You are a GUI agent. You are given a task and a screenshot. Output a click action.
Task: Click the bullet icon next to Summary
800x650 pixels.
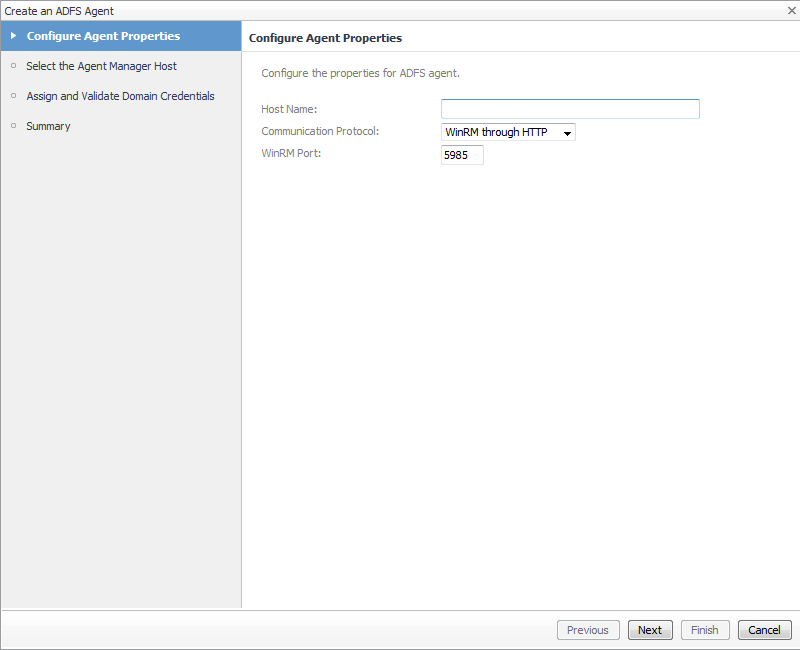(x=13, y=126)
